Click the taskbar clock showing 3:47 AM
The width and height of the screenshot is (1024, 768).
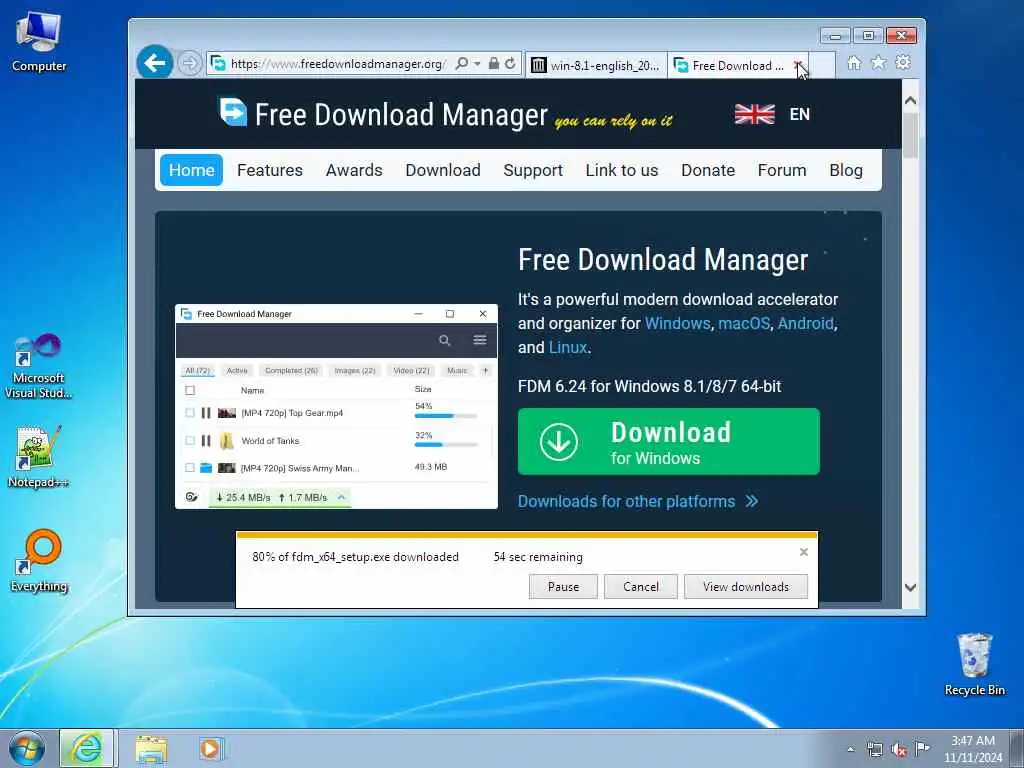coord(972,749)
